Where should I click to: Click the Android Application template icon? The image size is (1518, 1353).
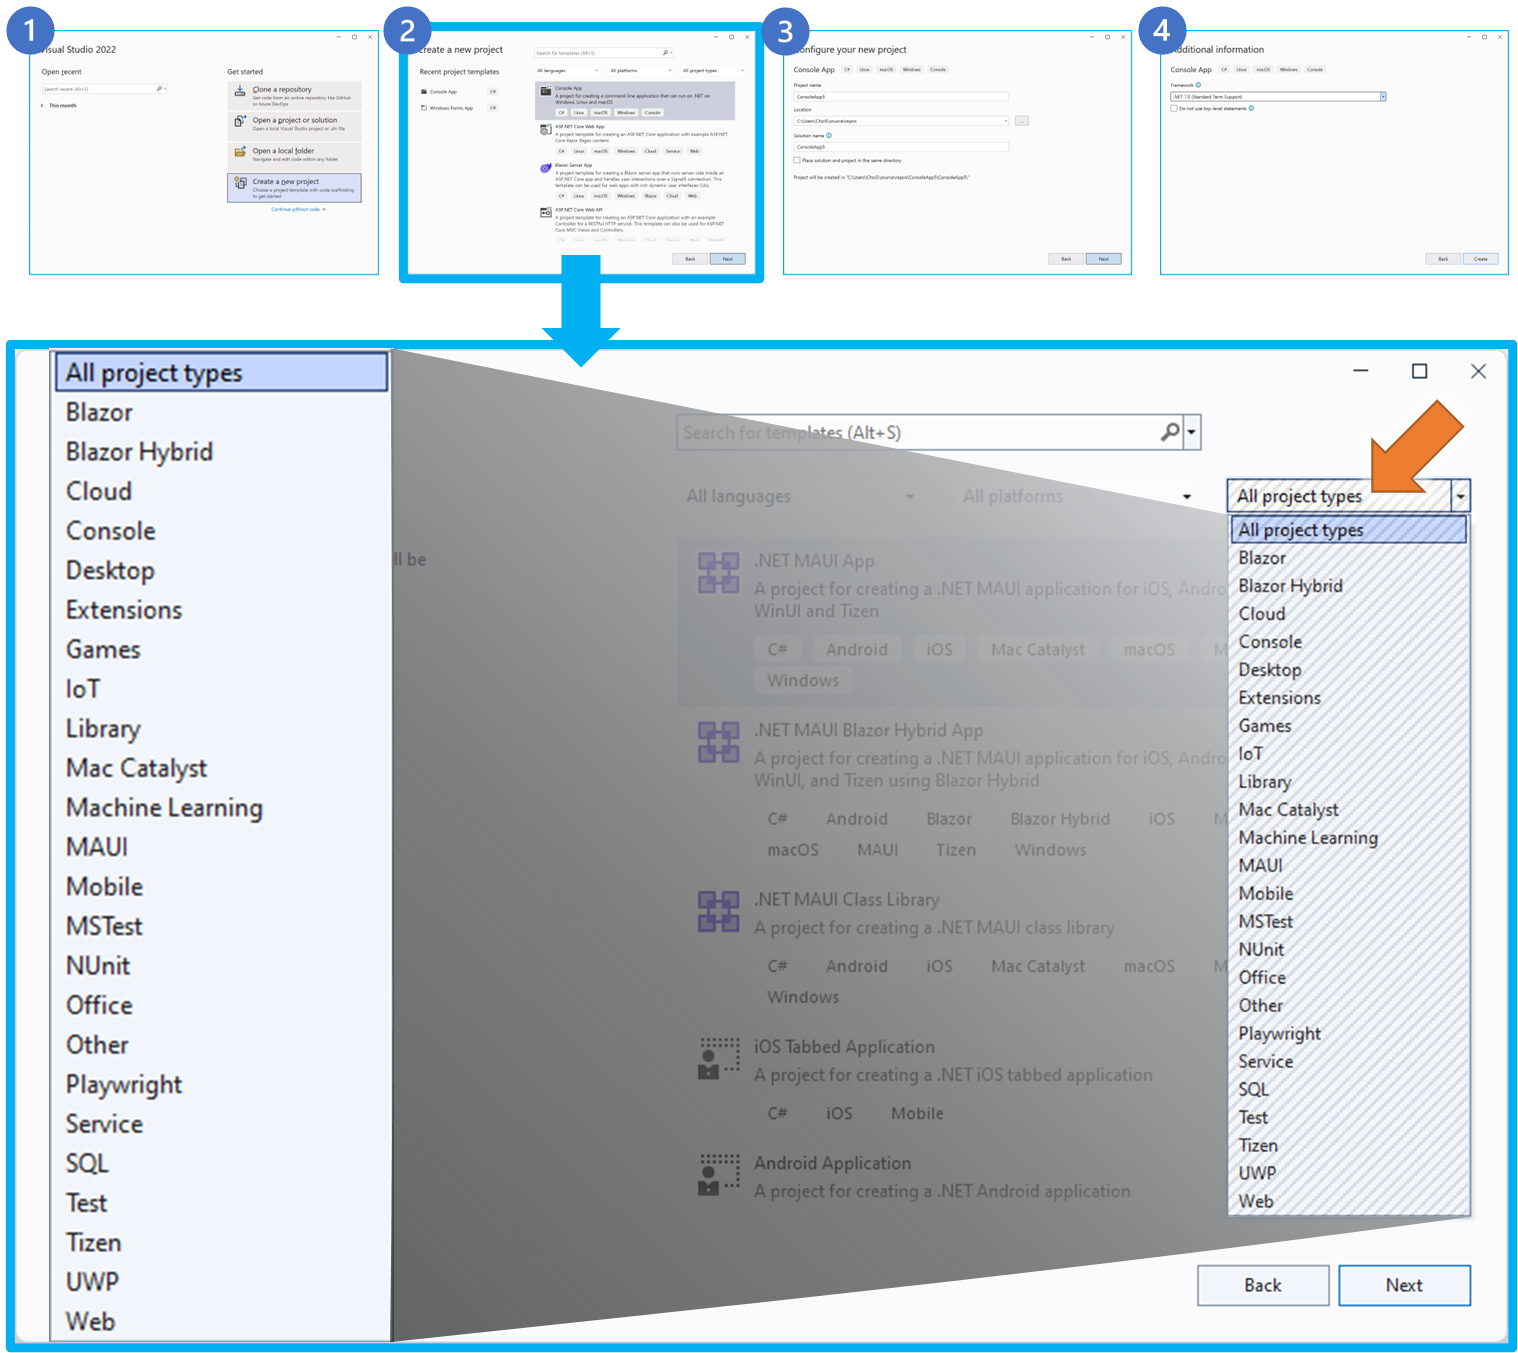(718, 1174)
